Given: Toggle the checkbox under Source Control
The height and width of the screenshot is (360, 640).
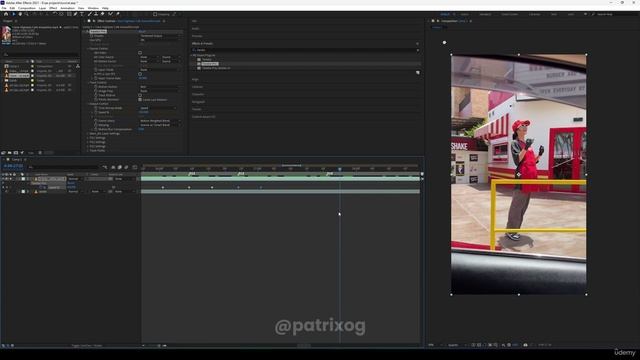Looking at the screenshot, I should [140, 53].
